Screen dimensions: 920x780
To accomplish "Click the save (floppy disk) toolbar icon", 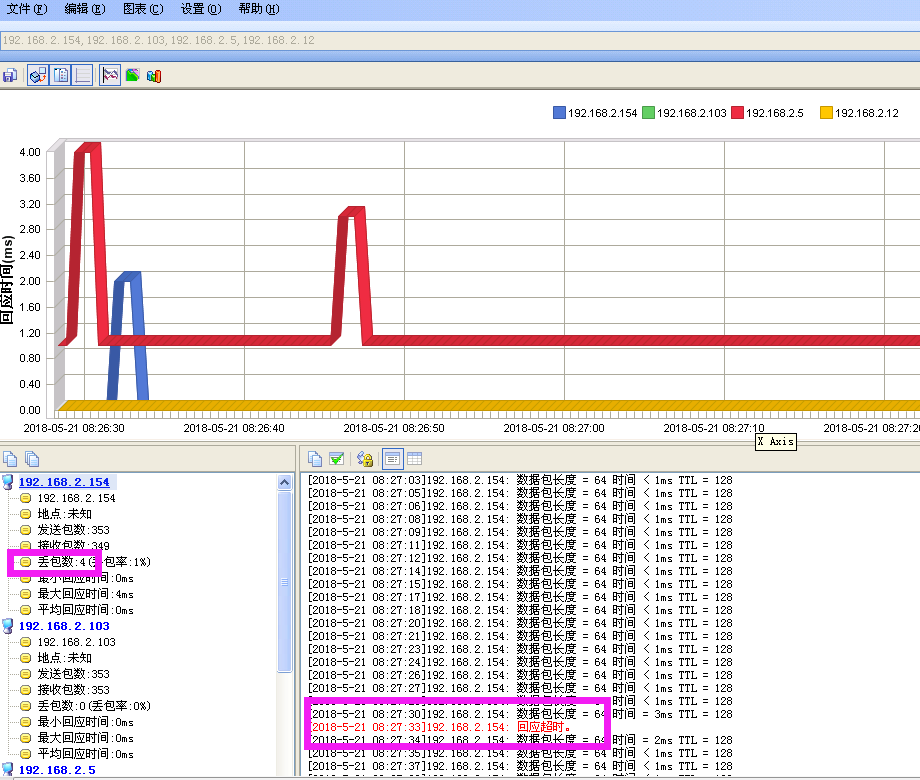I will [10, 76].
